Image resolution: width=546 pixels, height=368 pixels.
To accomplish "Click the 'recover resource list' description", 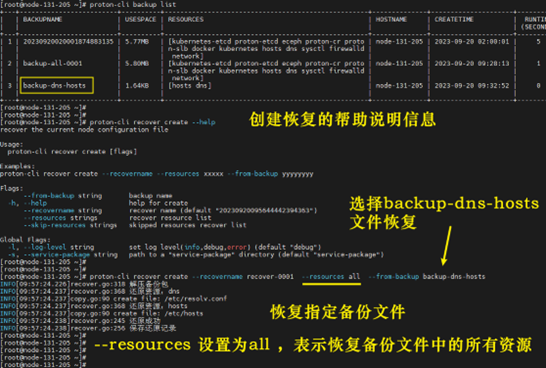I will (x=170, y=218).
